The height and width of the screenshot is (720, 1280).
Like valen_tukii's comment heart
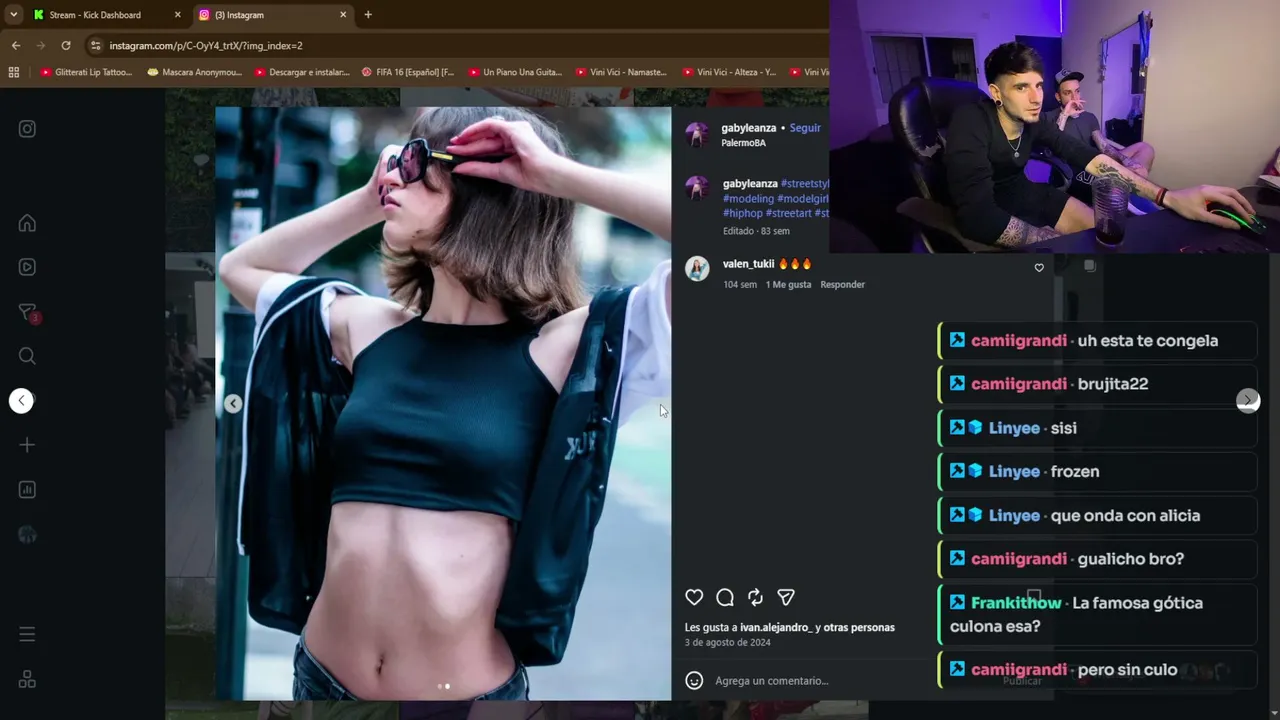point(1039,268)
